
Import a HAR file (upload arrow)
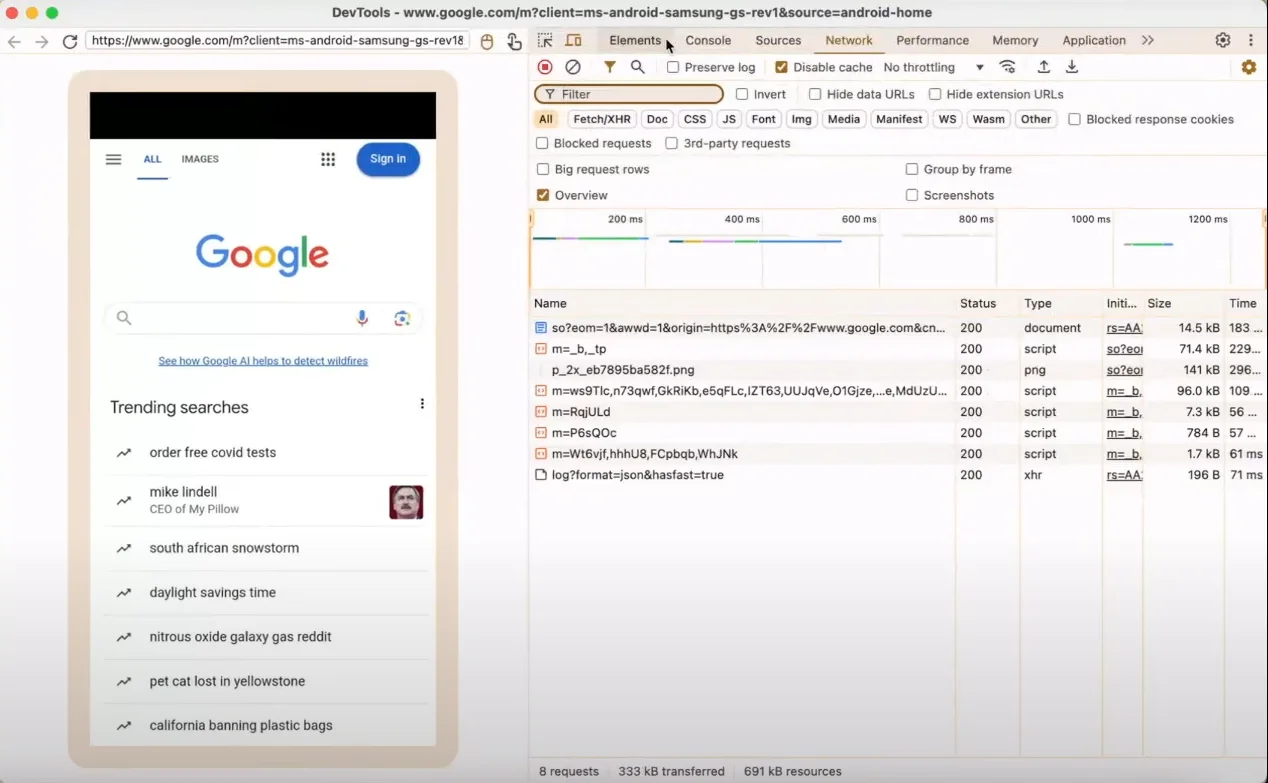tap(1043, 67)
